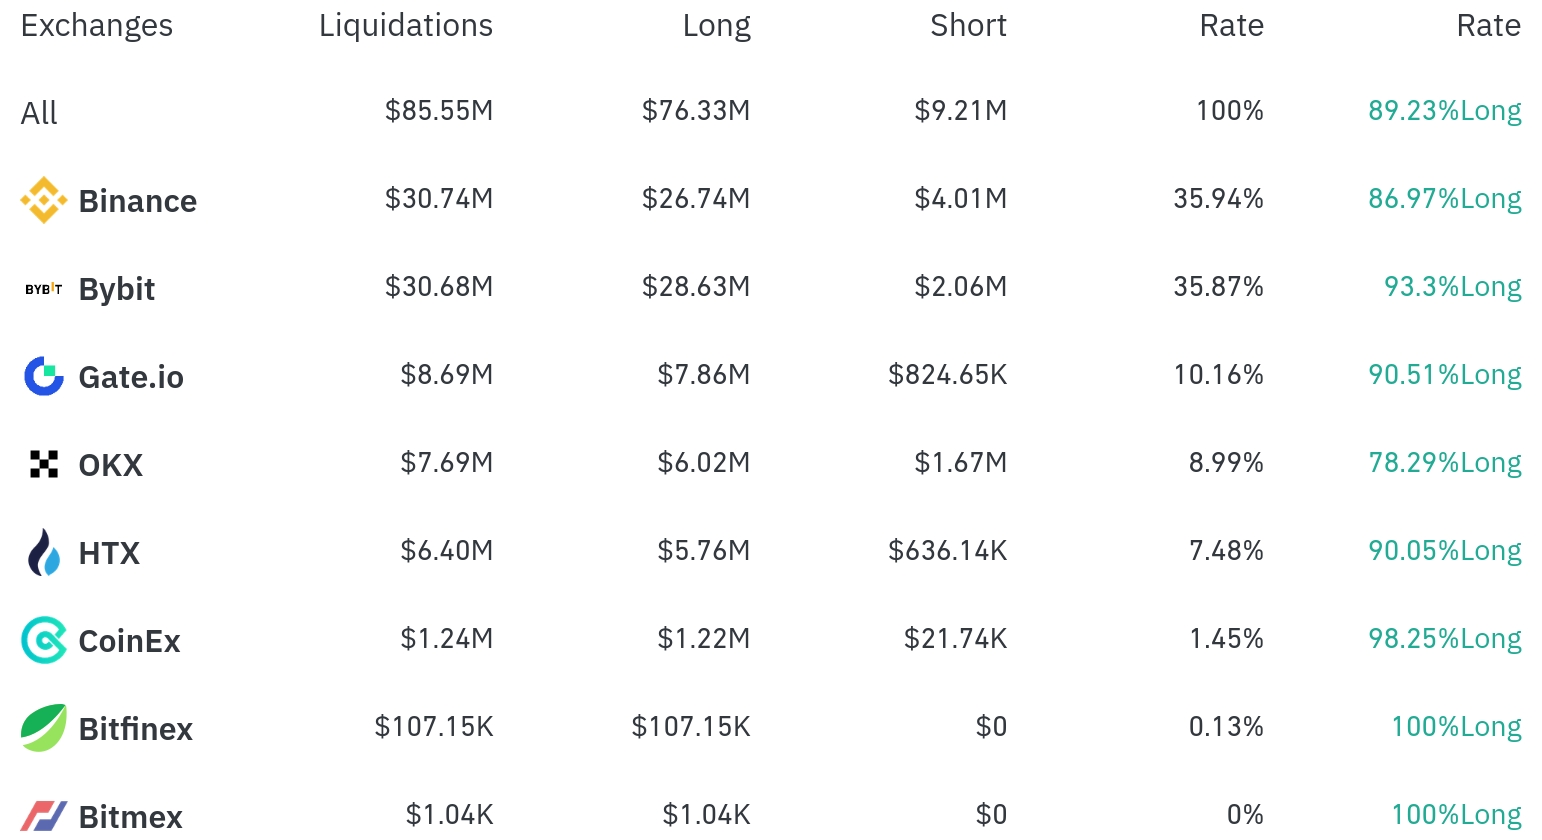
Task: Select the All exchanges row label
Action: tap(39, 113)
